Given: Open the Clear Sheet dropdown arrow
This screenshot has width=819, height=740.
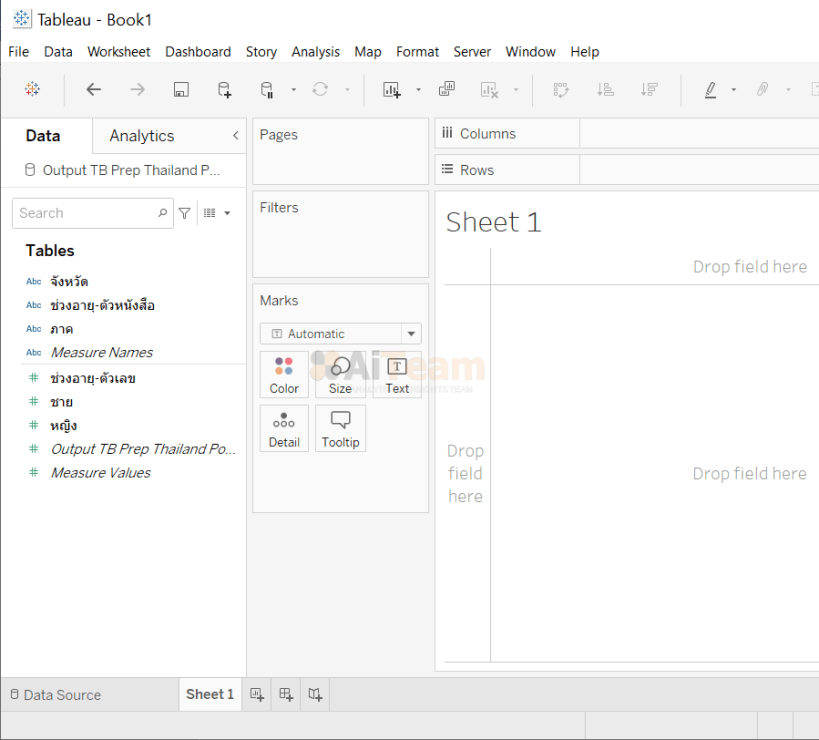Looking at the screenshot, I should [x=516, y=90].
